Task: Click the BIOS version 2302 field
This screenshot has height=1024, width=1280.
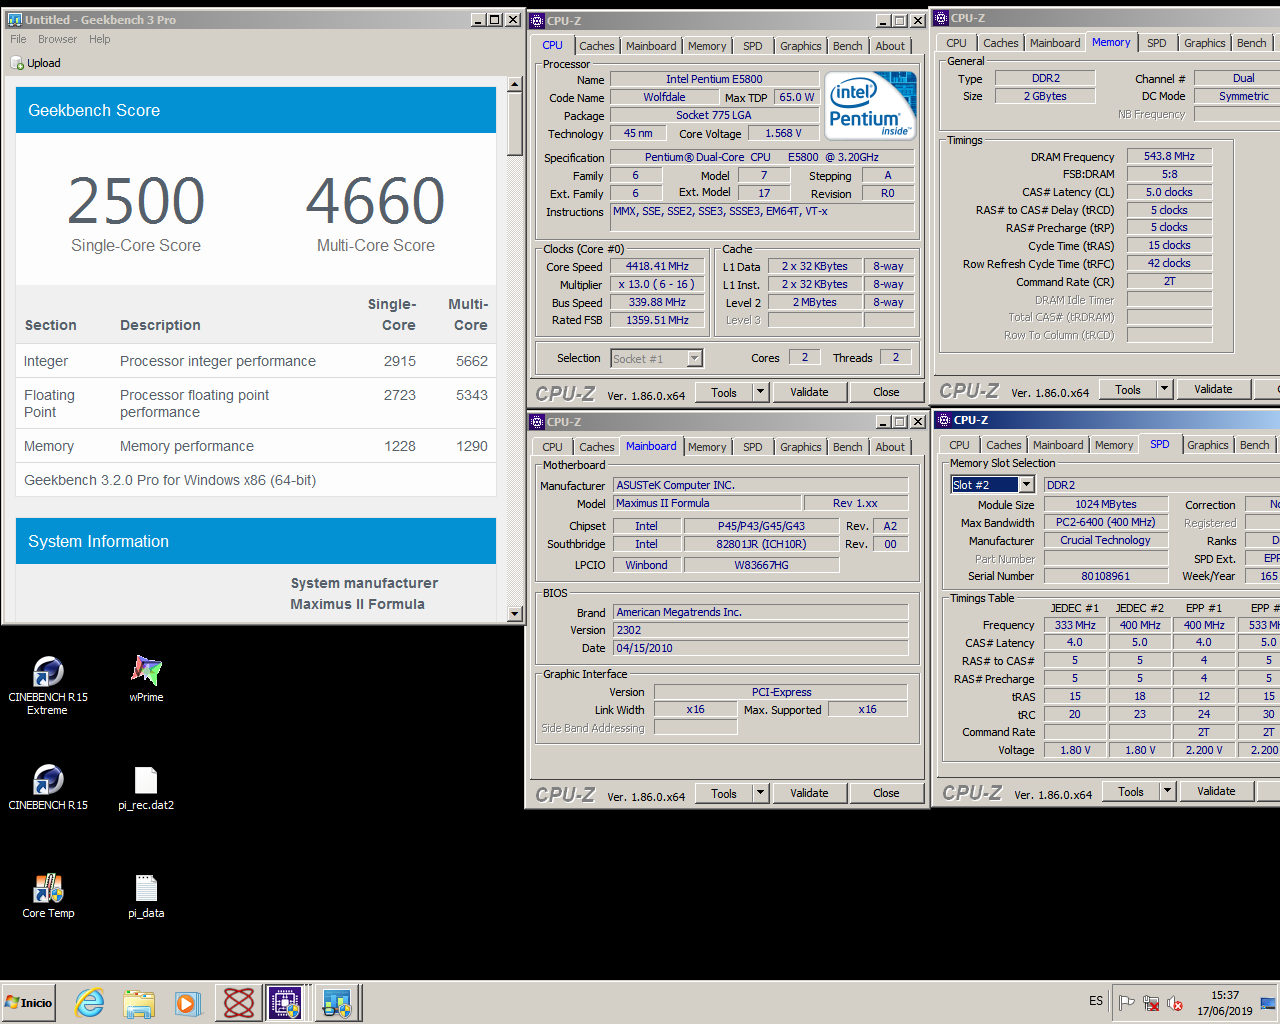Action: click(x=760, y=630)
